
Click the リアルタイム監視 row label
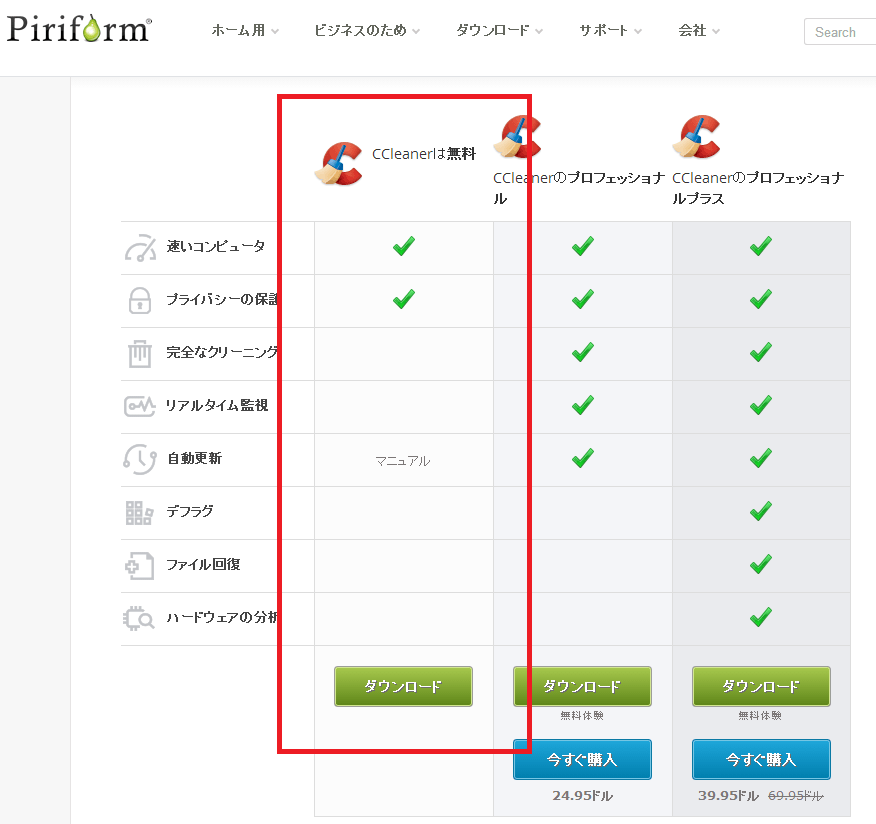(x=217, y=406)
